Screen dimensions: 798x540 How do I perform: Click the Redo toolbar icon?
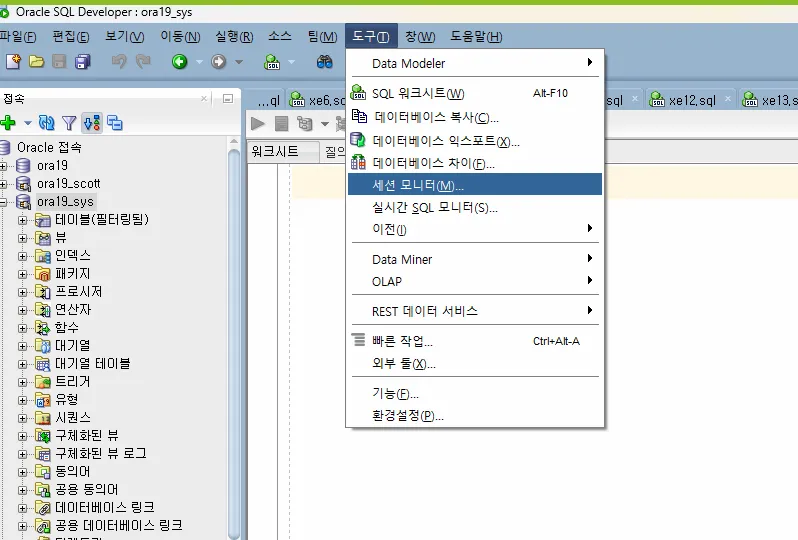(144, 62)
